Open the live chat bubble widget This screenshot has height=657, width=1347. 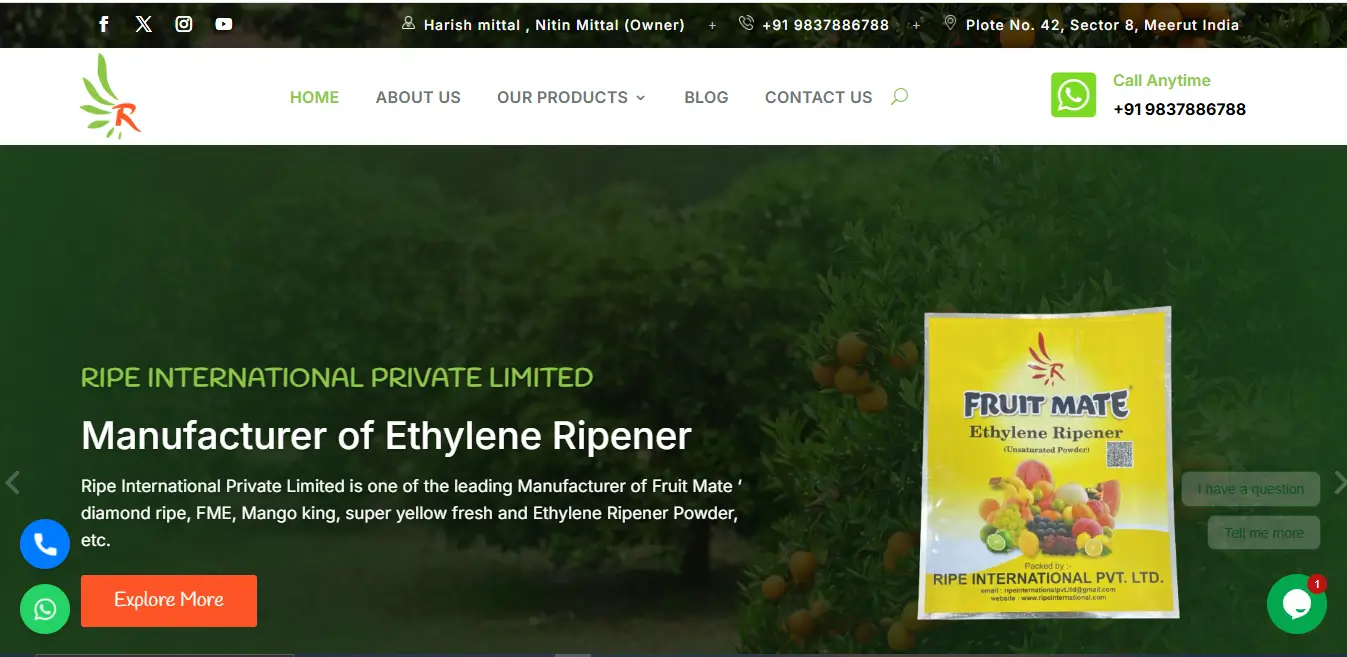coord(1296,604)
